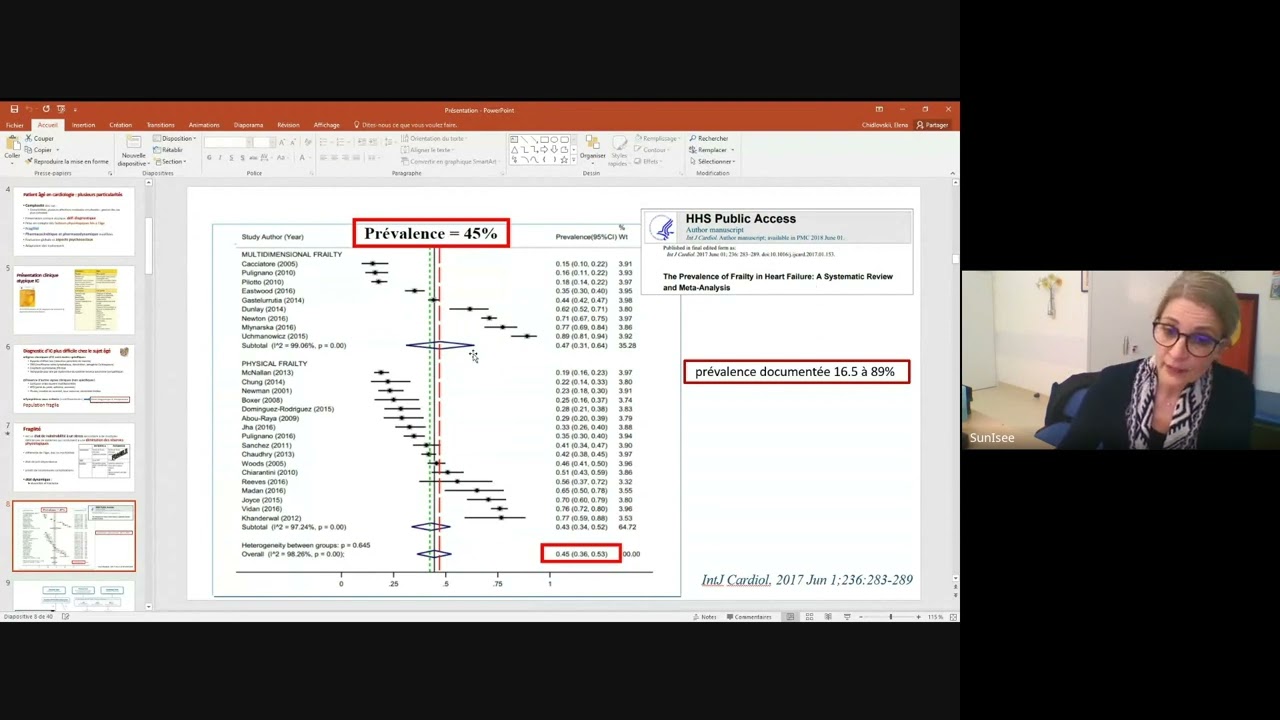The height and width of the screenshot is (720, 1280).
Task: Click Reproduire la mise en forme
Action: (66, 161)
